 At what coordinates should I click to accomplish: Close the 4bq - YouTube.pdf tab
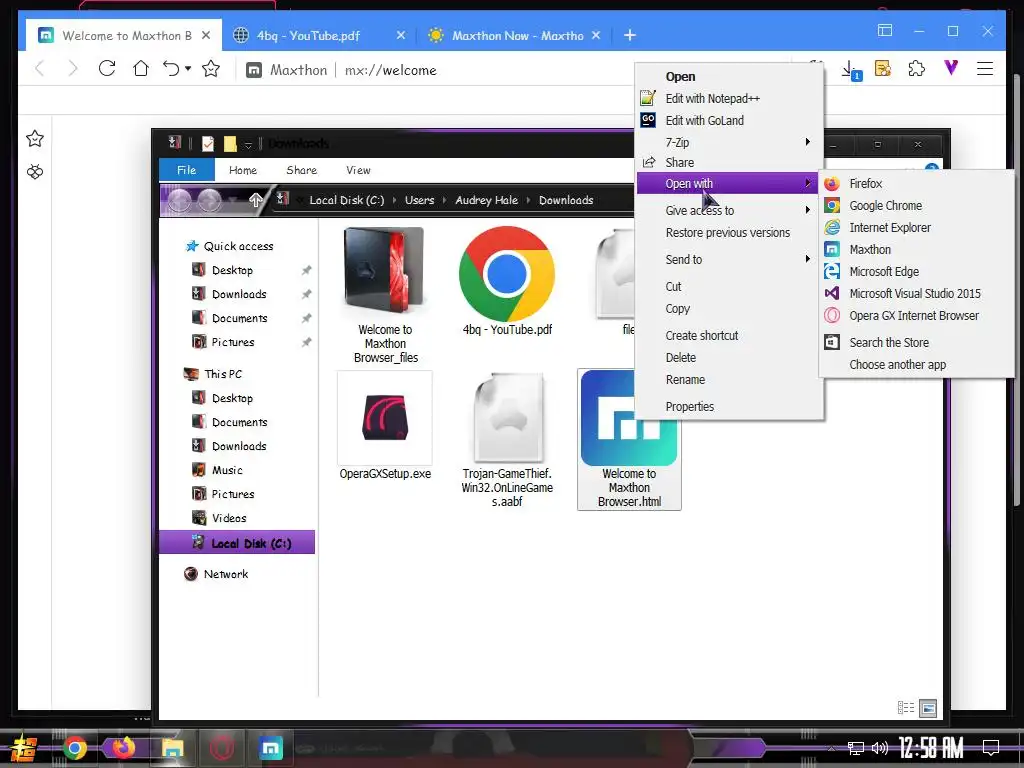(401, 35)
